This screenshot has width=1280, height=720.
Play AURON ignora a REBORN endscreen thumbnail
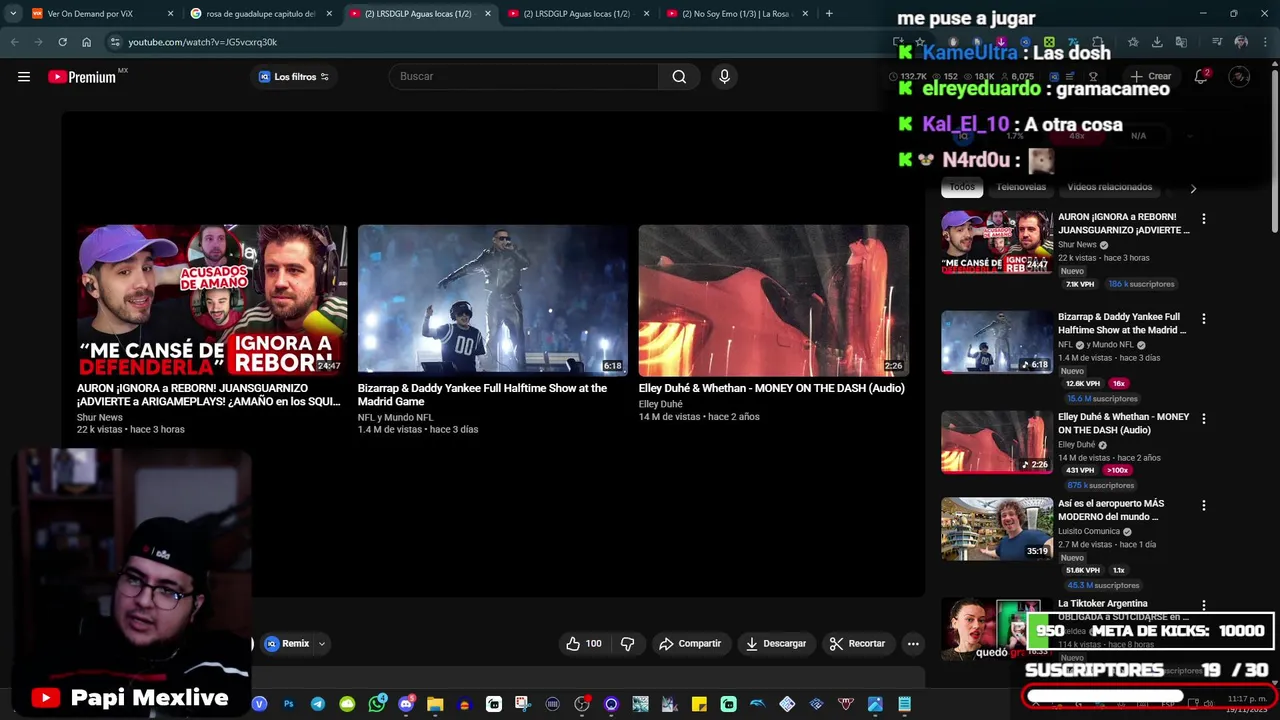point(212,300)
